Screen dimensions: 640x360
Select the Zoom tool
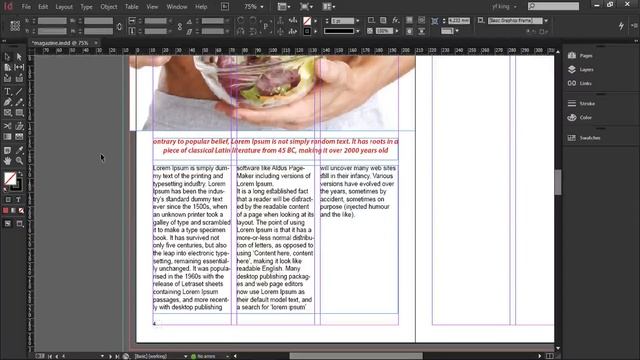(19, 161)
